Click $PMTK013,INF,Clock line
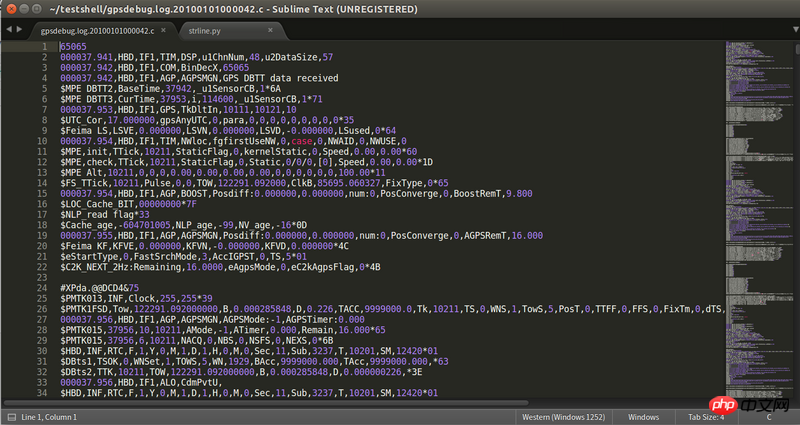Viewport: 800px width, 425px height. click(x=136, y=298)
